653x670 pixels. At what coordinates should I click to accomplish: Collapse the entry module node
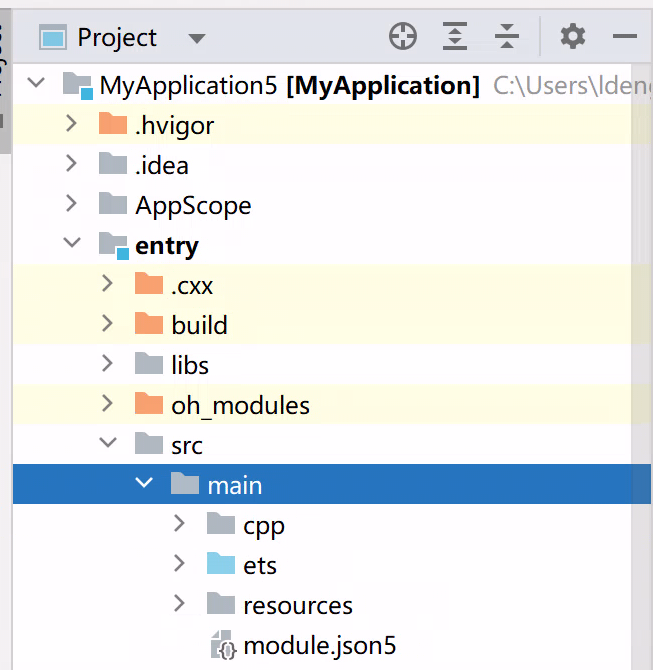click(71, 244)
